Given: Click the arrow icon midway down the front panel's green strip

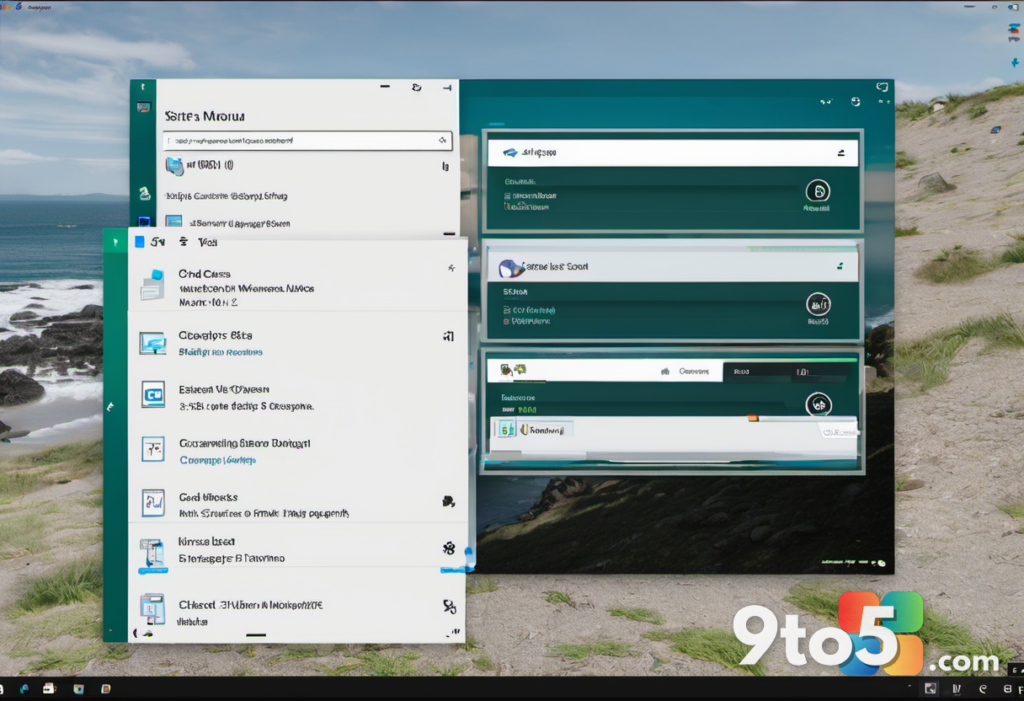Looking at the screenshot, I should coord(110,406).
